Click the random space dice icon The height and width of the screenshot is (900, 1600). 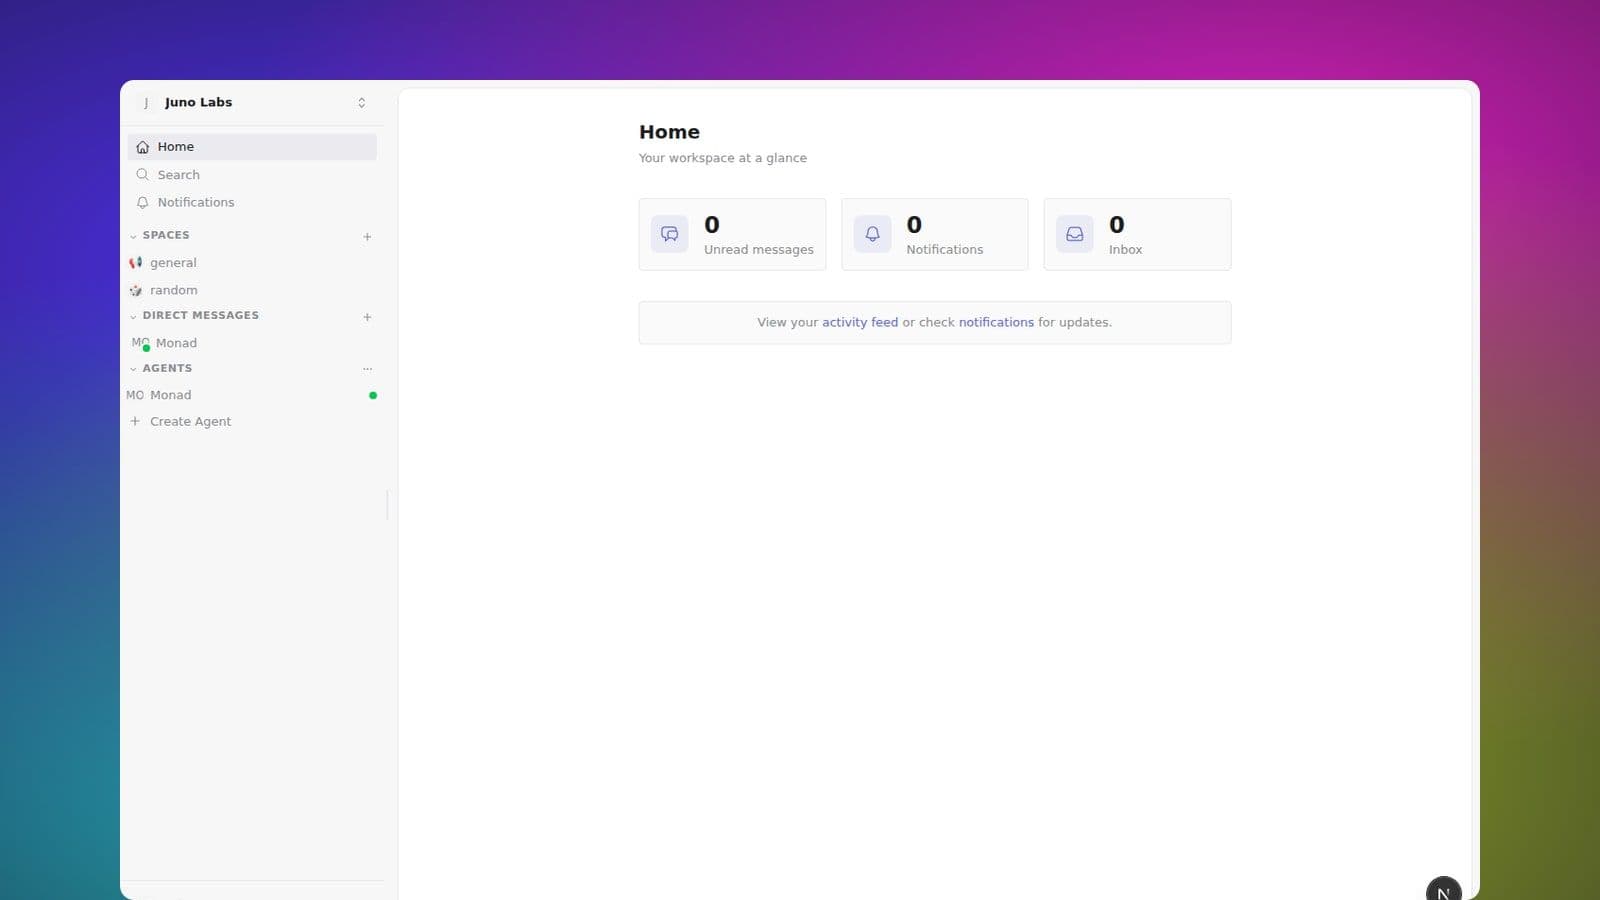(x=136, y=290)
